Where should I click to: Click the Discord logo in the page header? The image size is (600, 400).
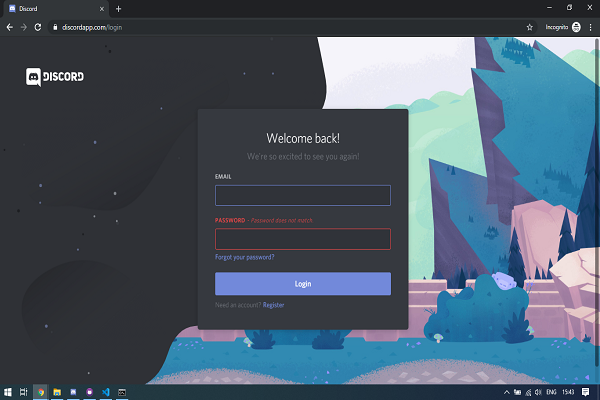tap(55, 77)
